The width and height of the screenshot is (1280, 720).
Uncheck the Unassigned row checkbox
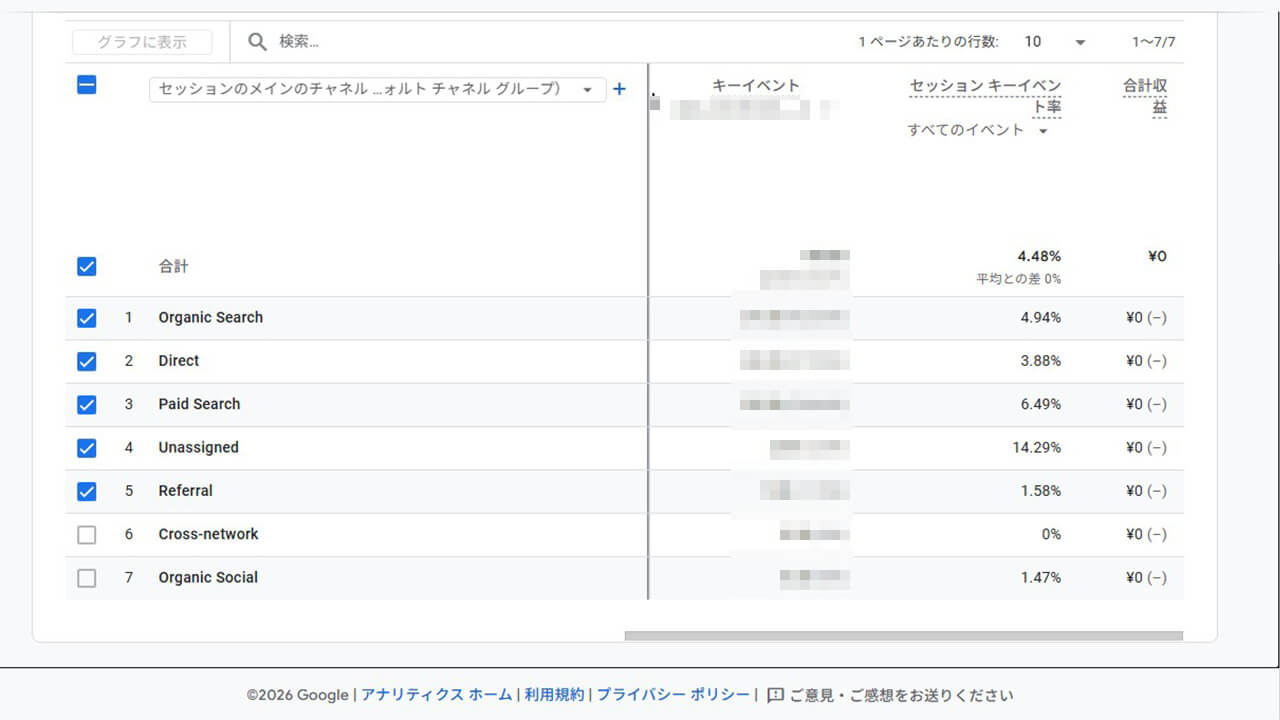87,448
